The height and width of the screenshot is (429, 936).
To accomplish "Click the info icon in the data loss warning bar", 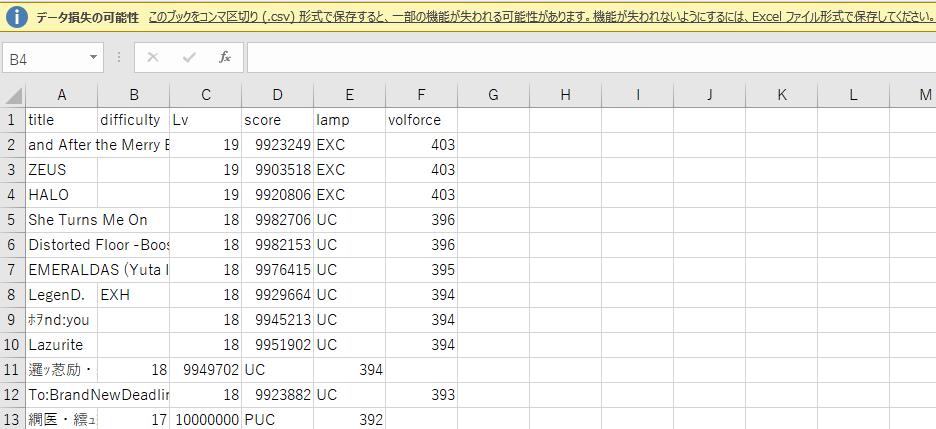I will click(17, 17).
